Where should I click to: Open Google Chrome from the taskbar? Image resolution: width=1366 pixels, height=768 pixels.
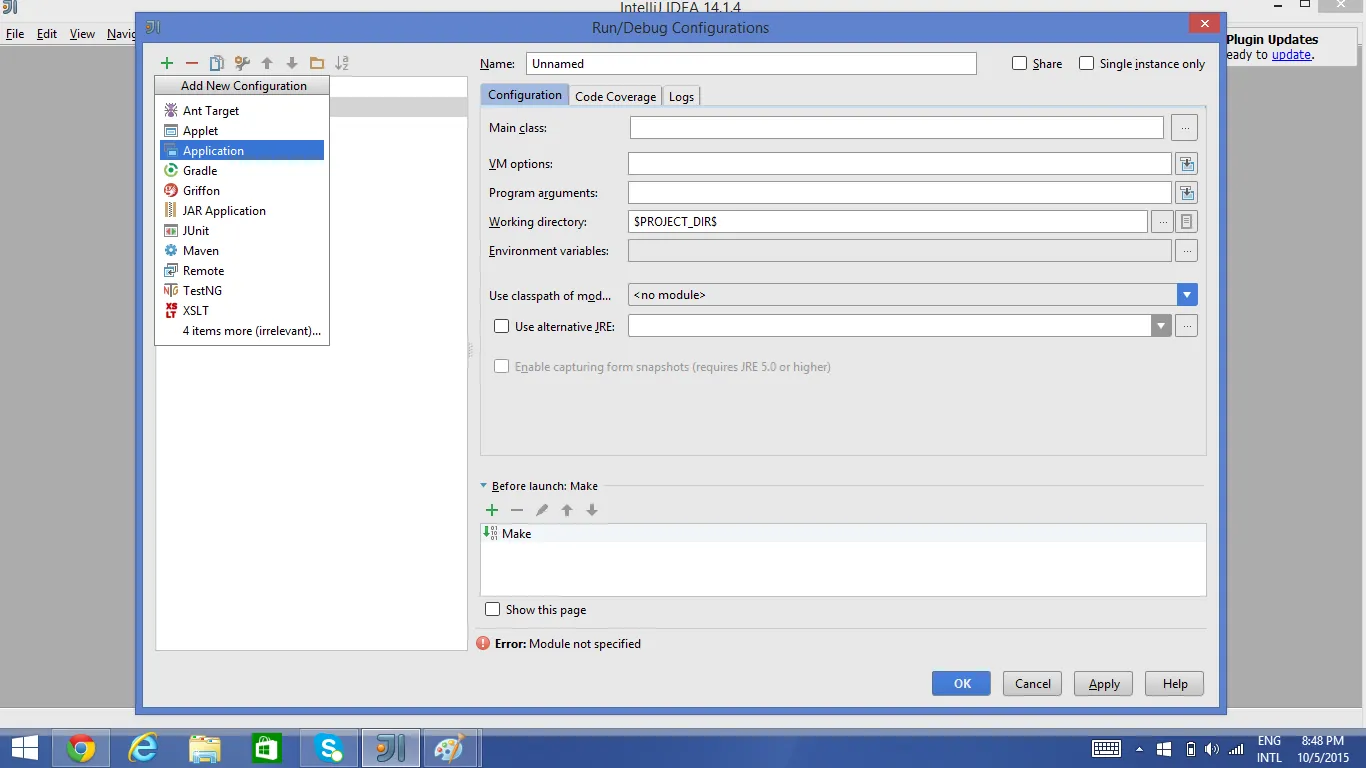coord(81,748)
